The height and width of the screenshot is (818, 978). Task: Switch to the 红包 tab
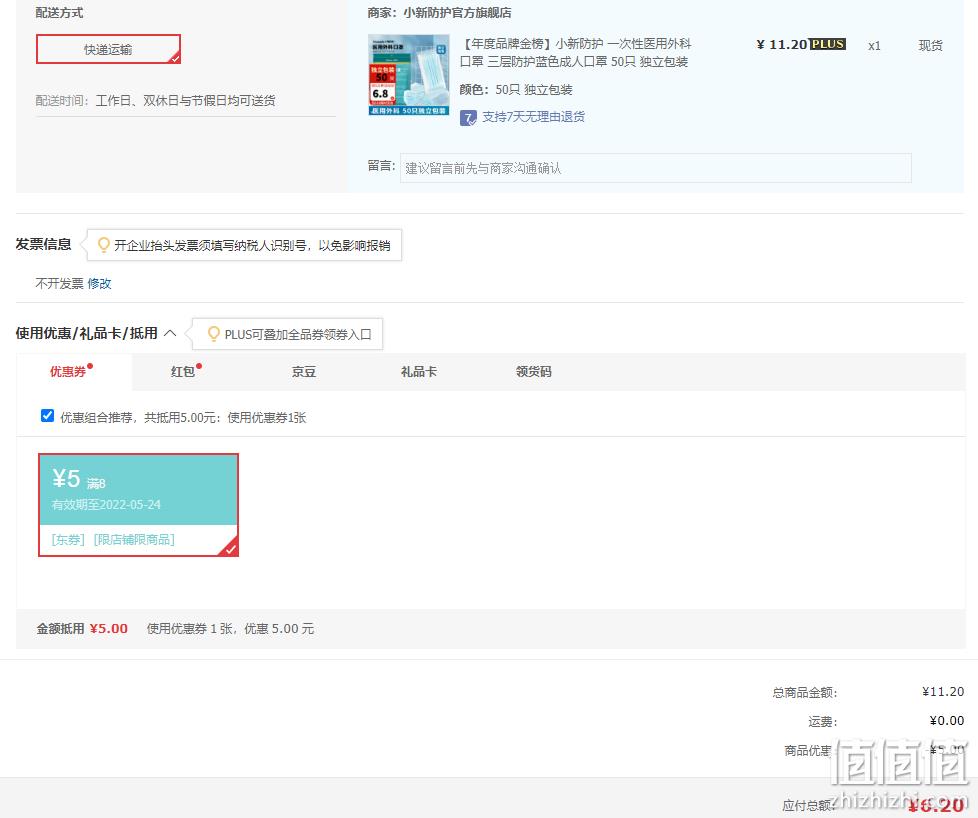pyautogui.click(x=183, y=371)
